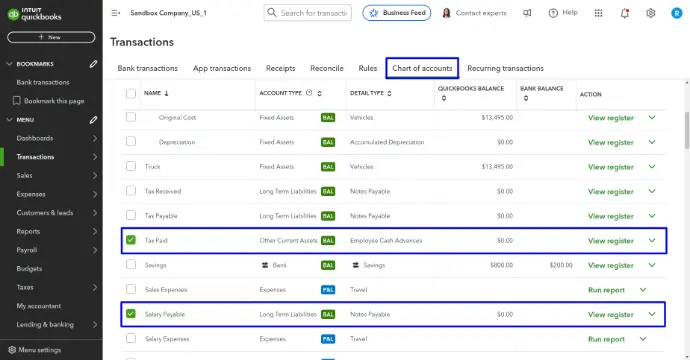690x360 pixels.
Task: Uncheck the Tax Paid checkbox
Action: (x=131, y=240)
